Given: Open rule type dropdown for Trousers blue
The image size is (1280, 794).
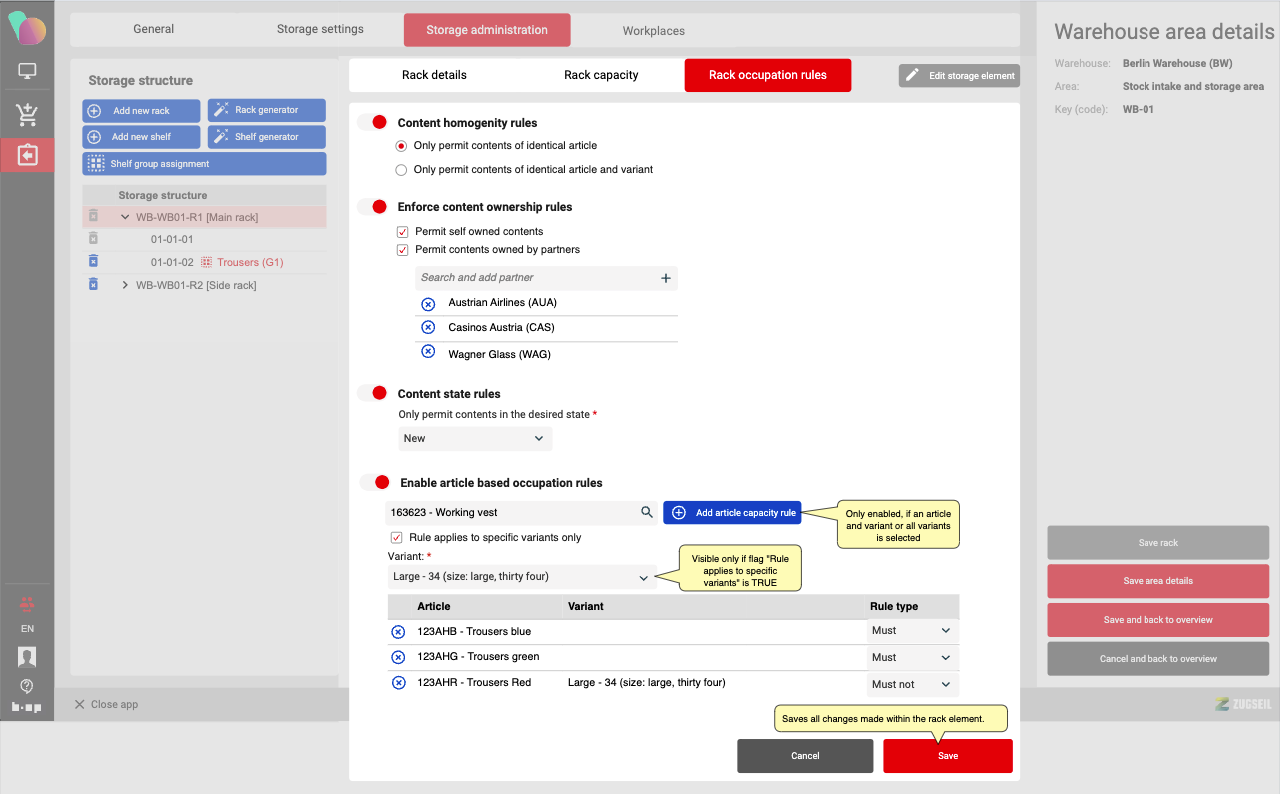Looking at the screenshot, I should (911, 631).
